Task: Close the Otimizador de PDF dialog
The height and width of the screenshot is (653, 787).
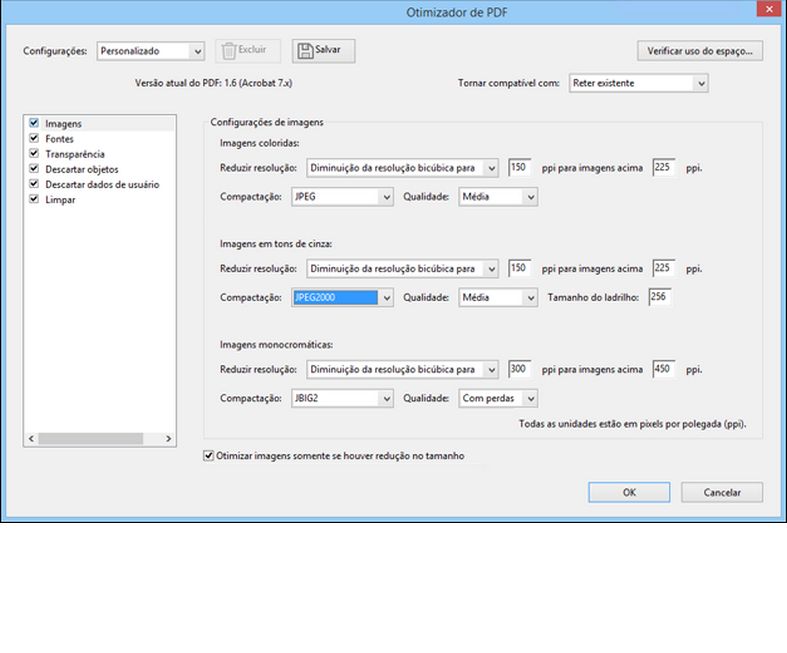Action: 768,9
